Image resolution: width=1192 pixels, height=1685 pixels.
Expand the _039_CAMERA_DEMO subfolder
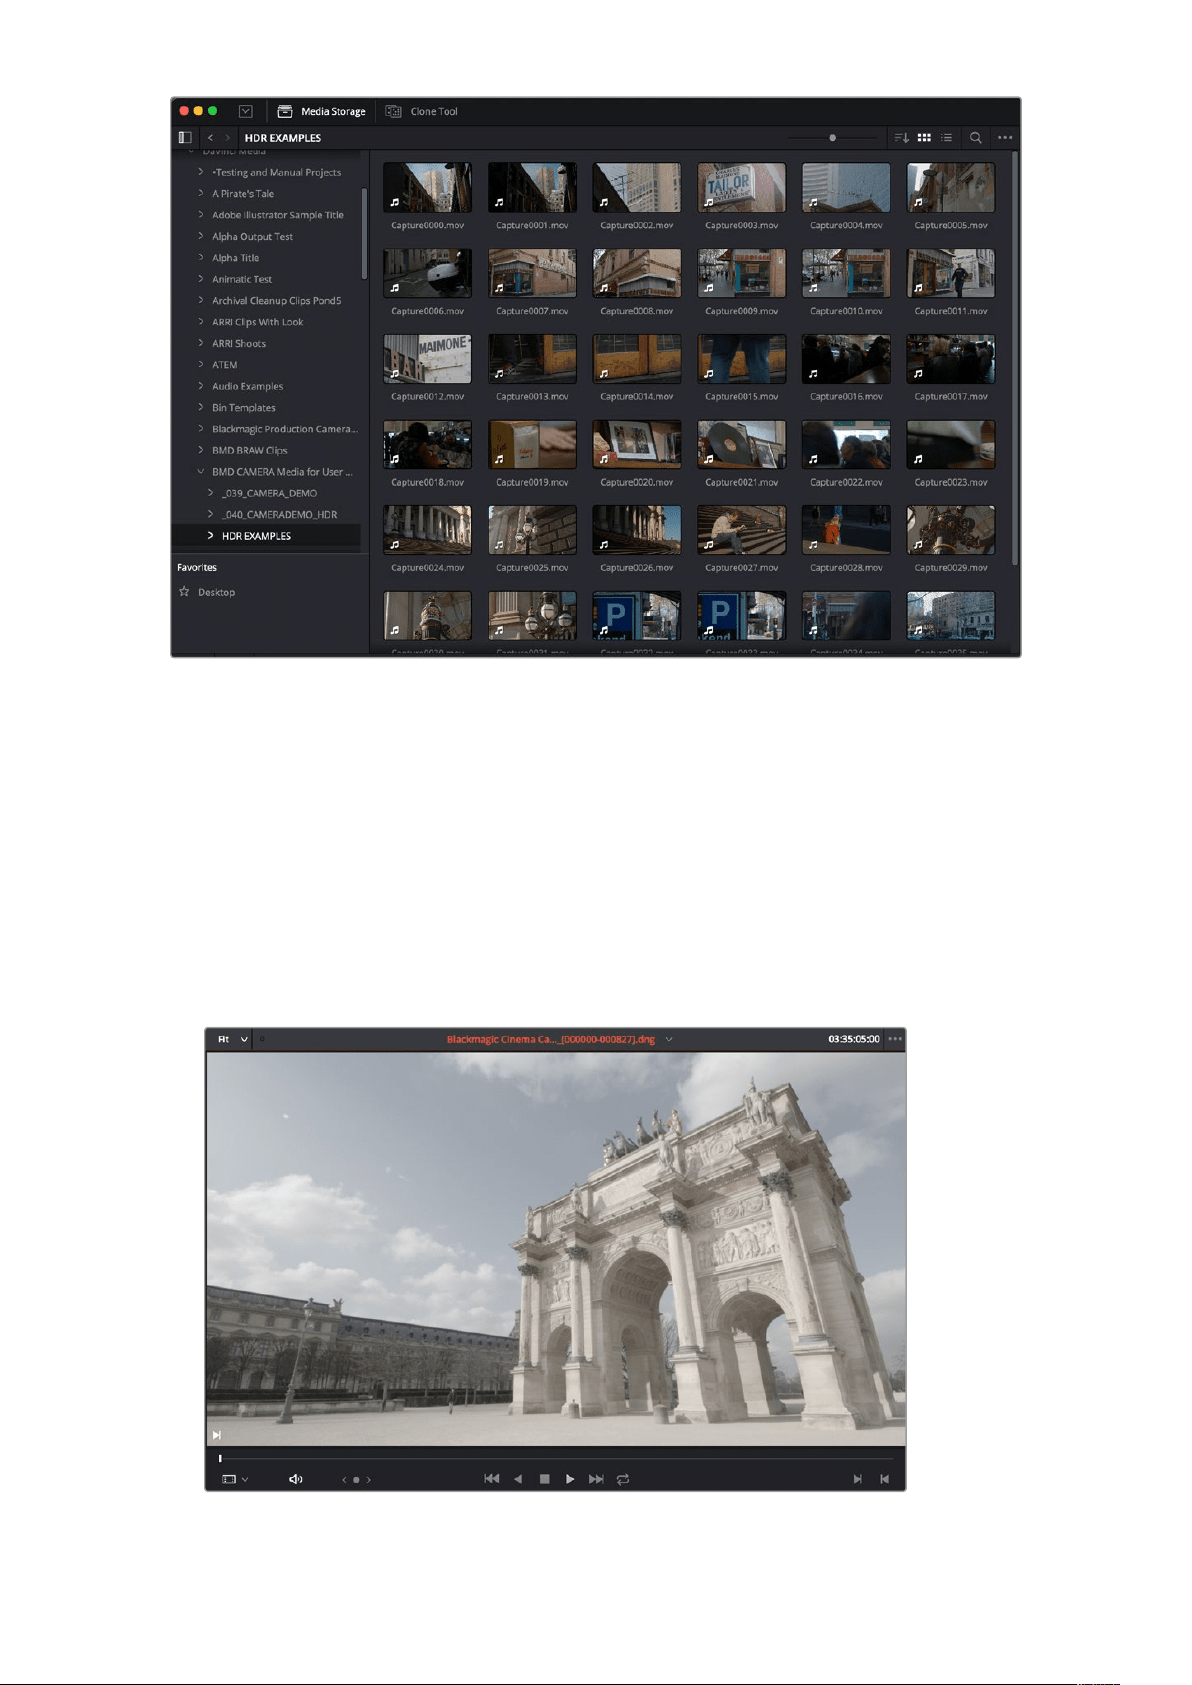coord(211,493)
